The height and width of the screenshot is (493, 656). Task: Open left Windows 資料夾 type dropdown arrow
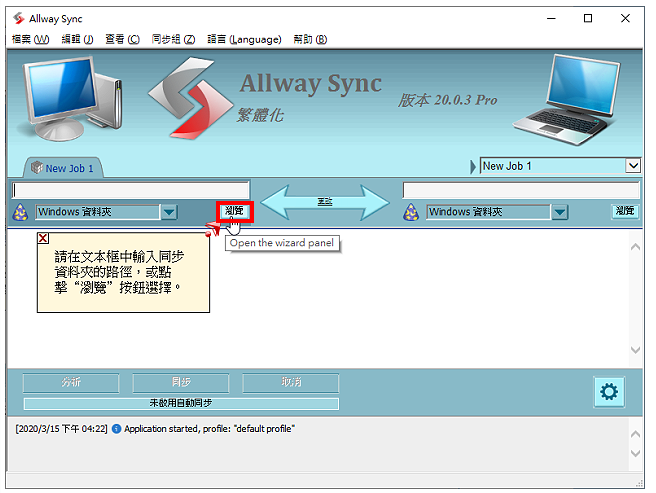(x=169, y=212)
